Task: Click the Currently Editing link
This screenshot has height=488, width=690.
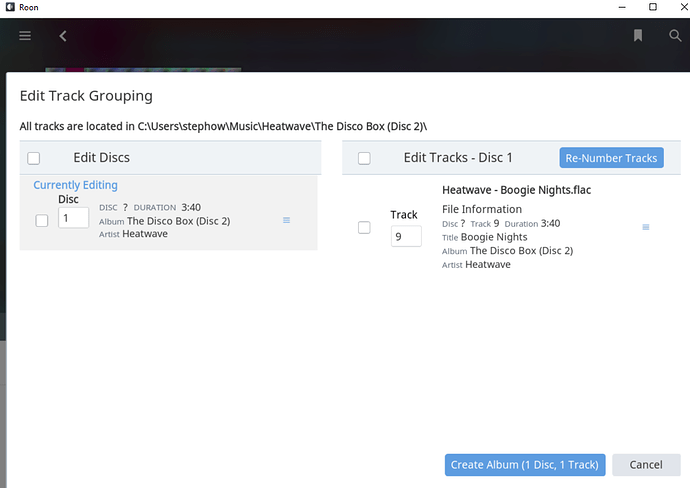Action: pos(75,185)
